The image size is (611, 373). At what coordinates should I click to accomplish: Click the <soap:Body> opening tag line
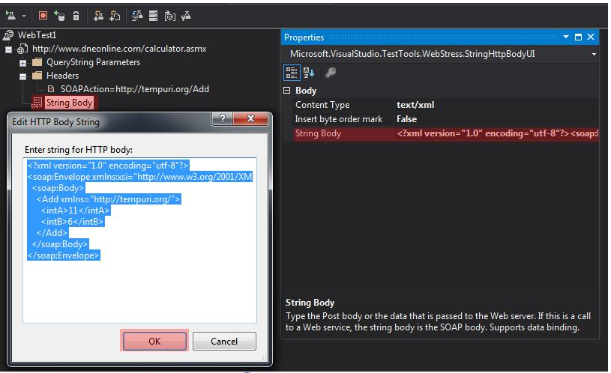pyautogui.click(x=58, y=188)
